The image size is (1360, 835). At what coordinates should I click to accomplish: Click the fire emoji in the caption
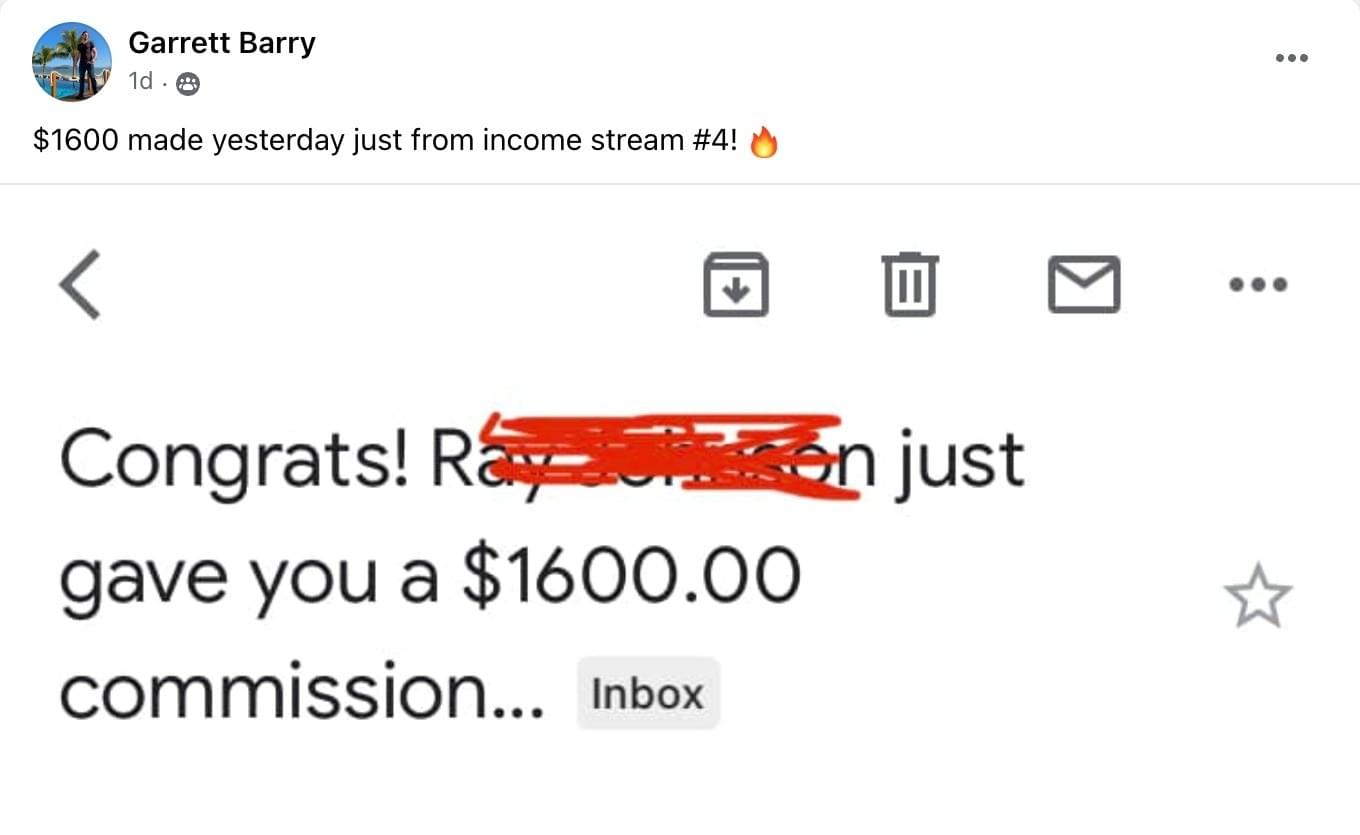click(x=763, y=142)
